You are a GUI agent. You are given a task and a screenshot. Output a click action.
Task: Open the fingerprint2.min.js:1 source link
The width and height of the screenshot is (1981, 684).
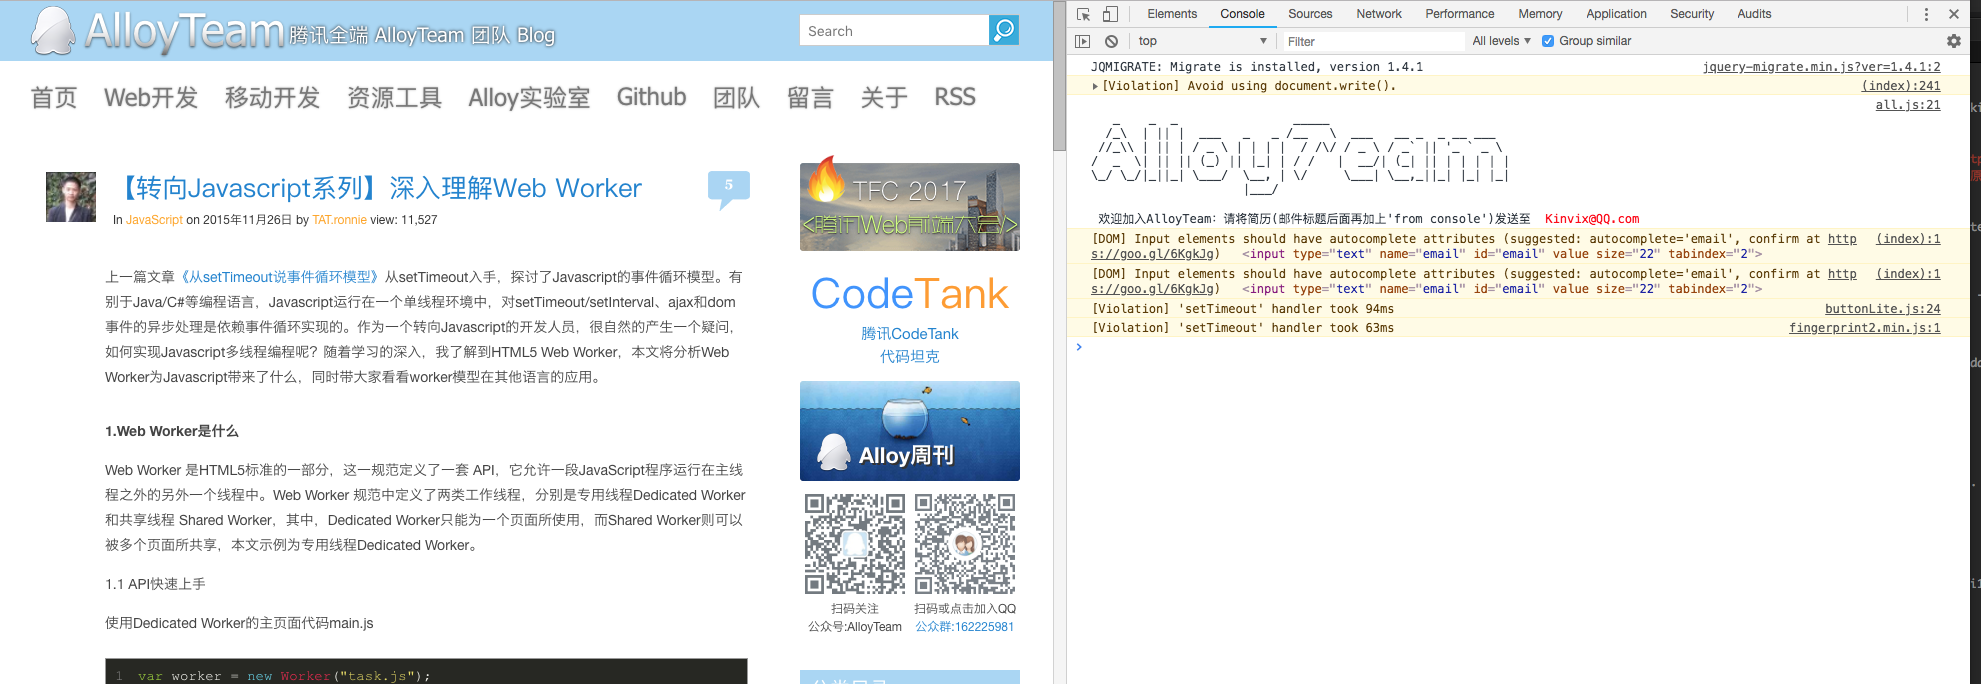1864,328
